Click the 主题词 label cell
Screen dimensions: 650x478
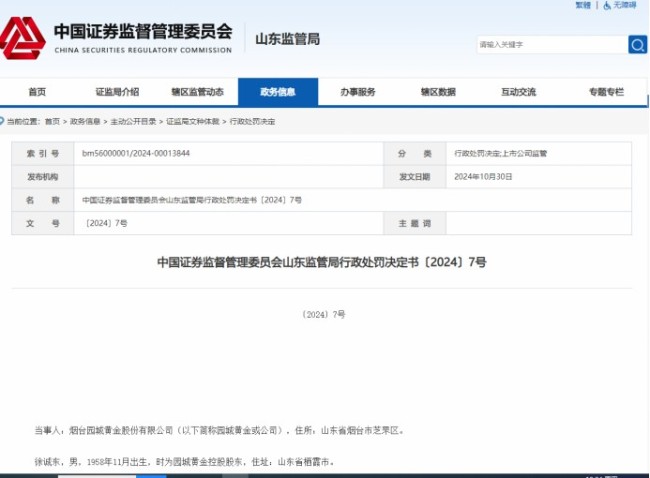click(415, 223)
